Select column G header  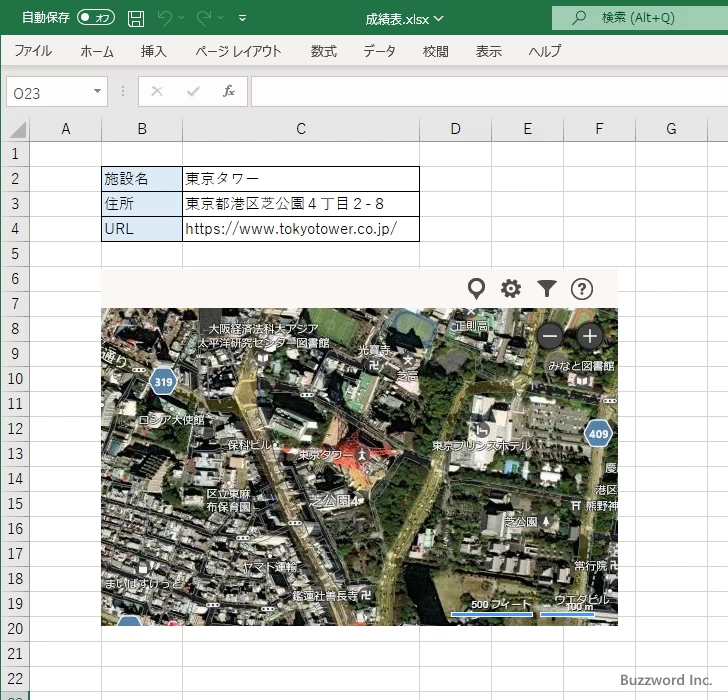tap(671, 129)
